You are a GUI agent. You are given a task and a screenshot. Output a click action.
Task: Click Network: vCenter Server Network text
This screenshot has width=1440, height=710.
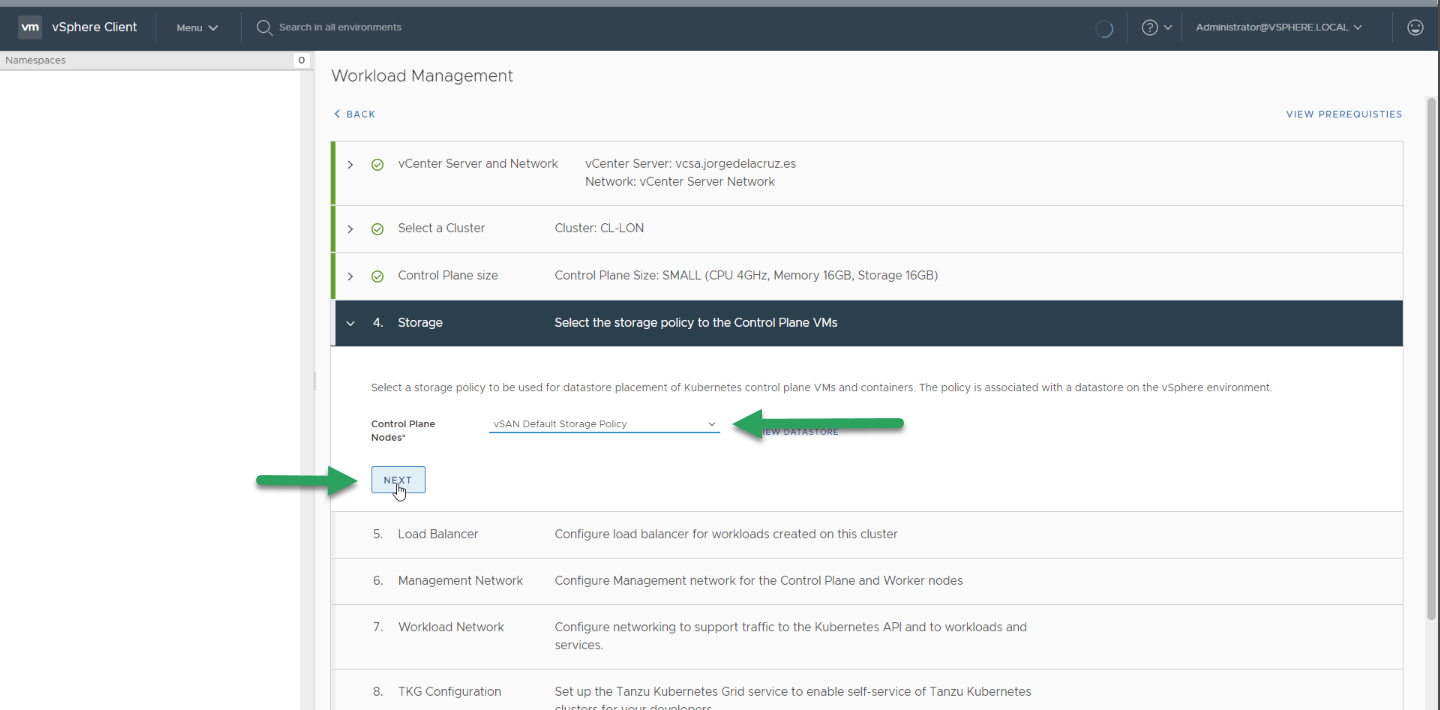(680, 182)
